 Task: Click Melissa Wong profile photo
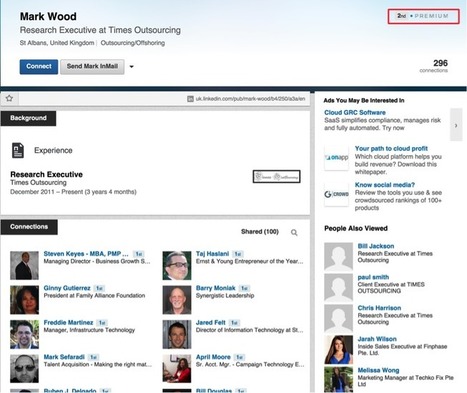pos(338,380)
